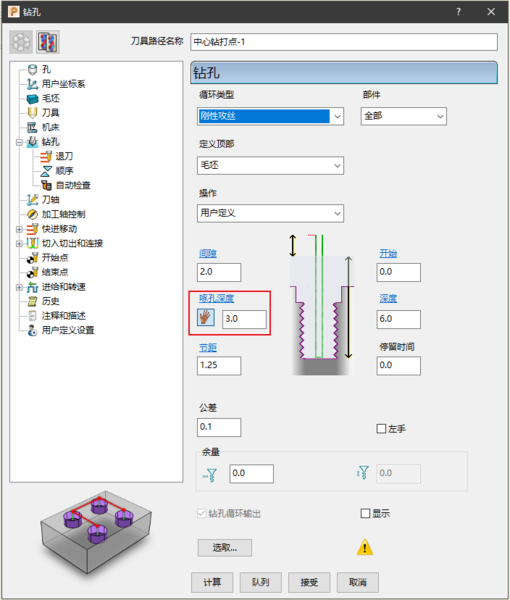The image size is (510, 600).
Task: Select 进给和转速 tree item
Action: click(64, 287)
